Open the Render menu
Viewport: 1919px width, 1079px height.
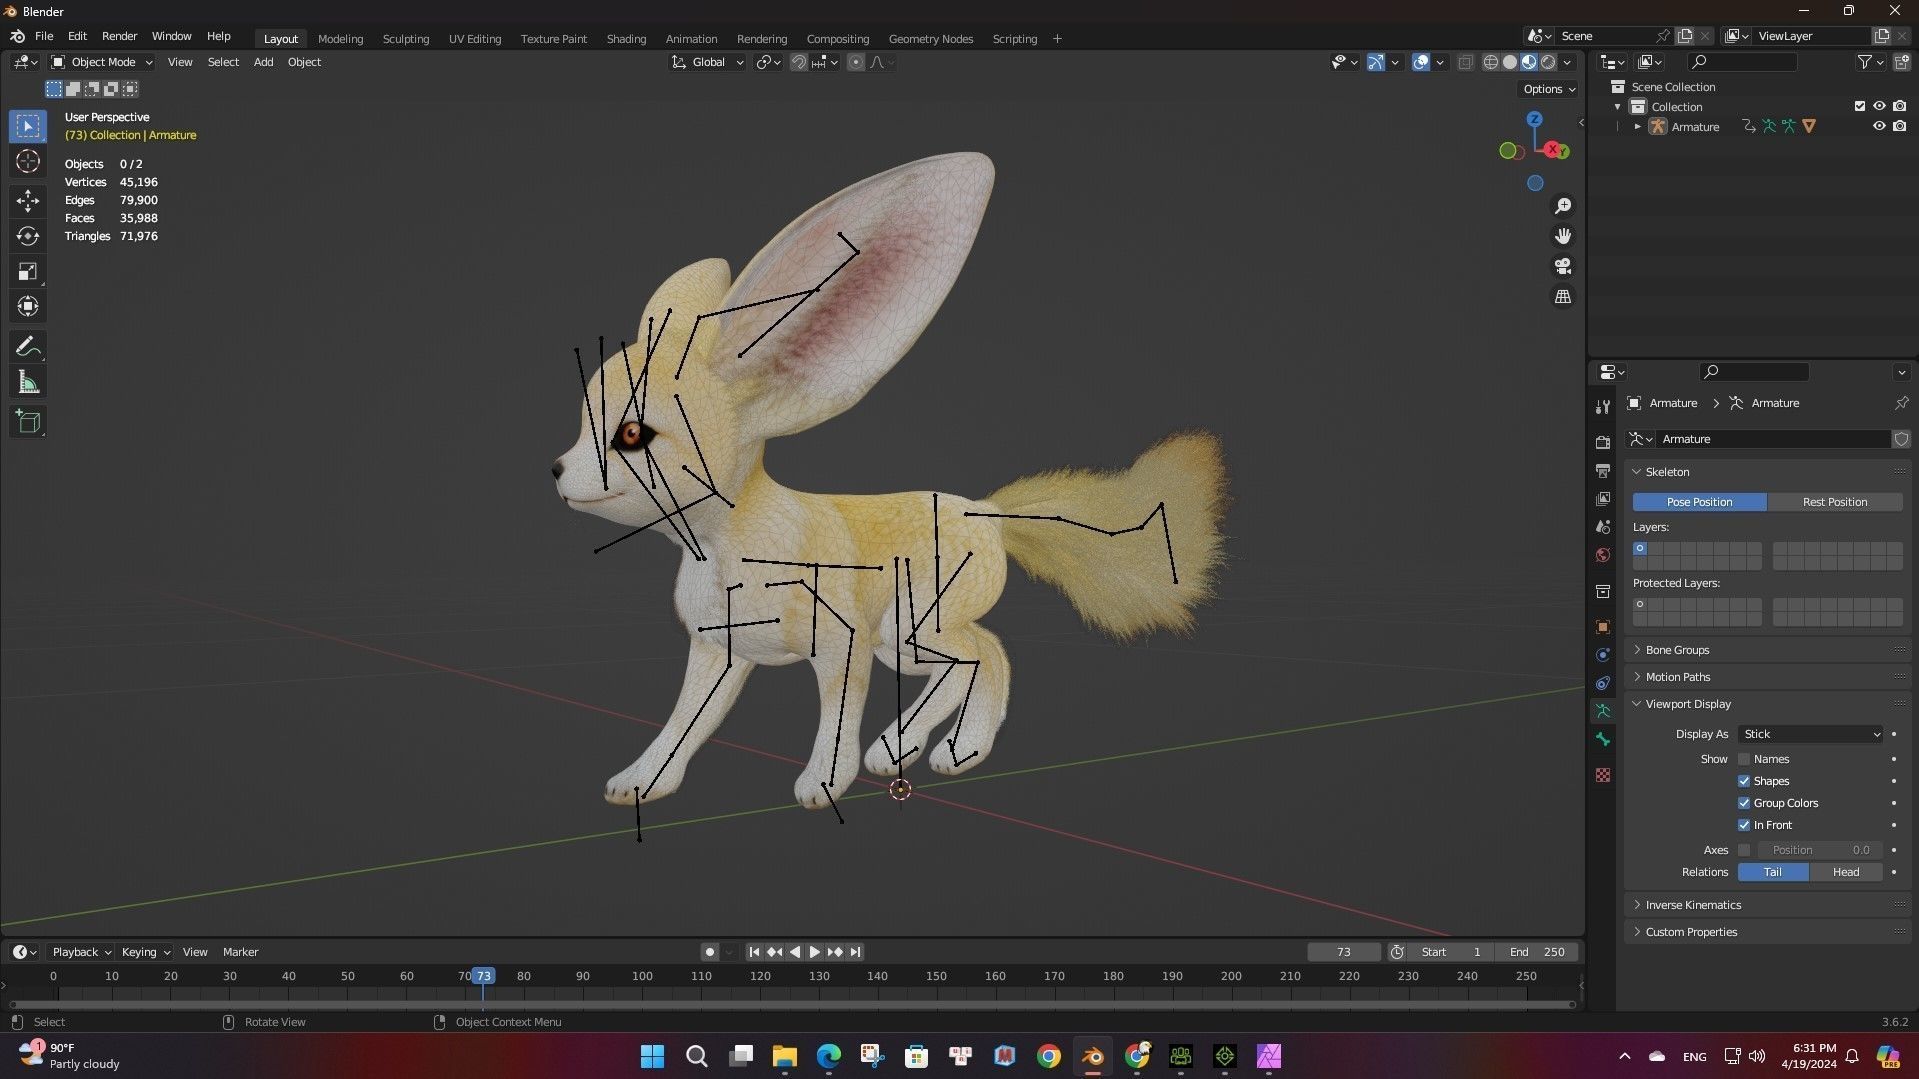coord(119,36)
